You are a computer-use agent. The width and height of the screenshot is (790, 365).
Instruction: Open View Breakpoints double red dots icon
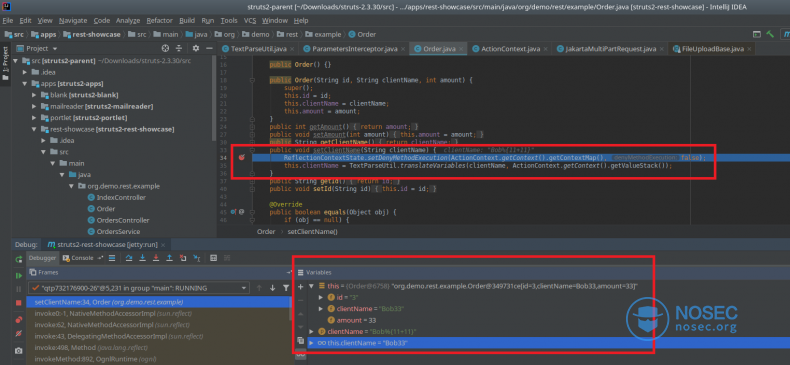19,320
